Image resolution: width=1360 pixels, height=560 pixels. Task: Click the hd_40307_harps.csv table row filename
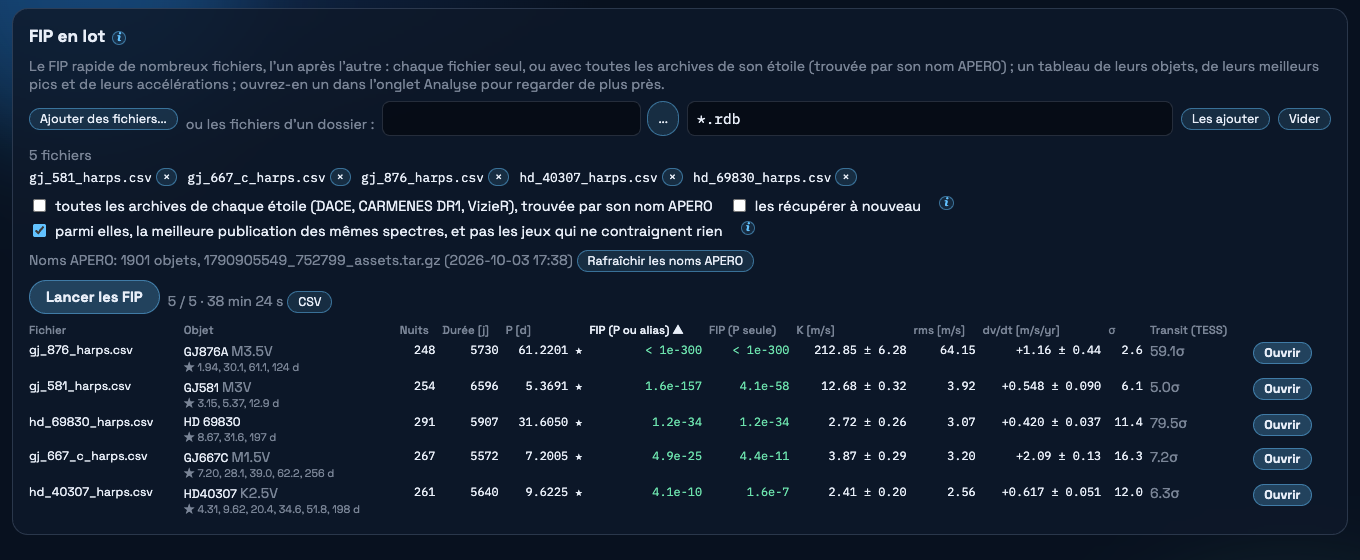[x=91, y=492]
